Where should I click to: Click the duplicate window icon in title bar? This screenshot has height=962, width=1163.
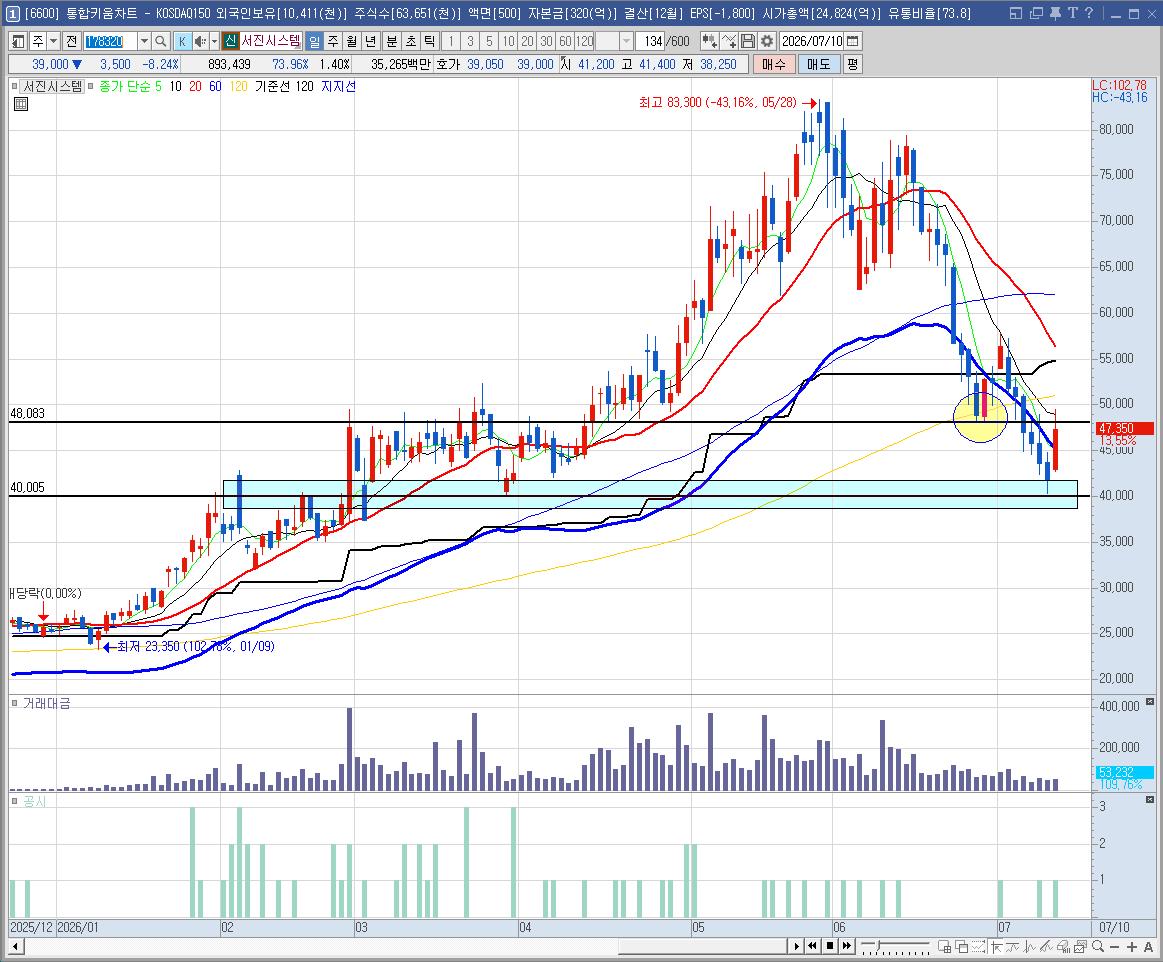[x=1036, y=13]
